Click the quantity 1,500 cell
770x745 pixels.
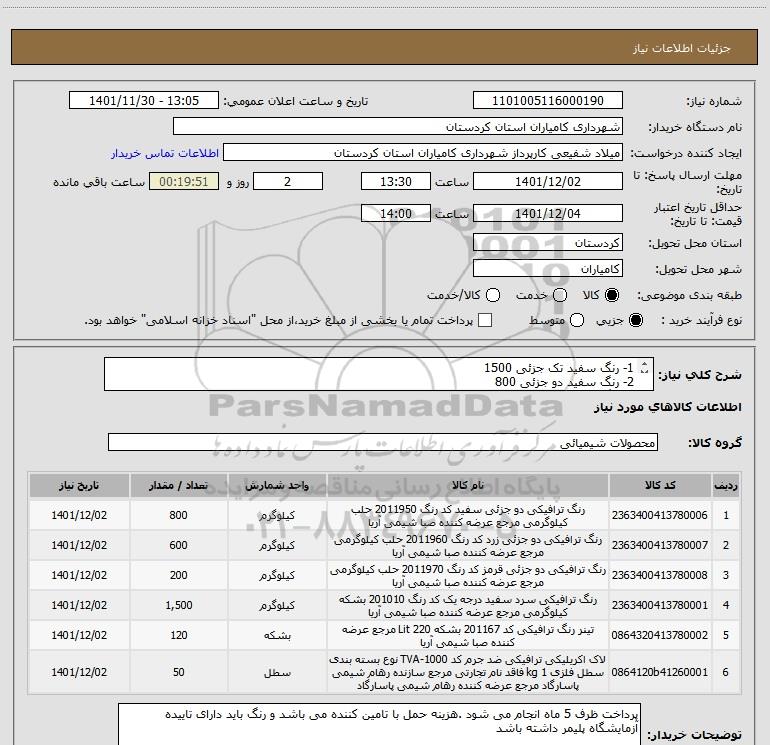click(178, 605)
